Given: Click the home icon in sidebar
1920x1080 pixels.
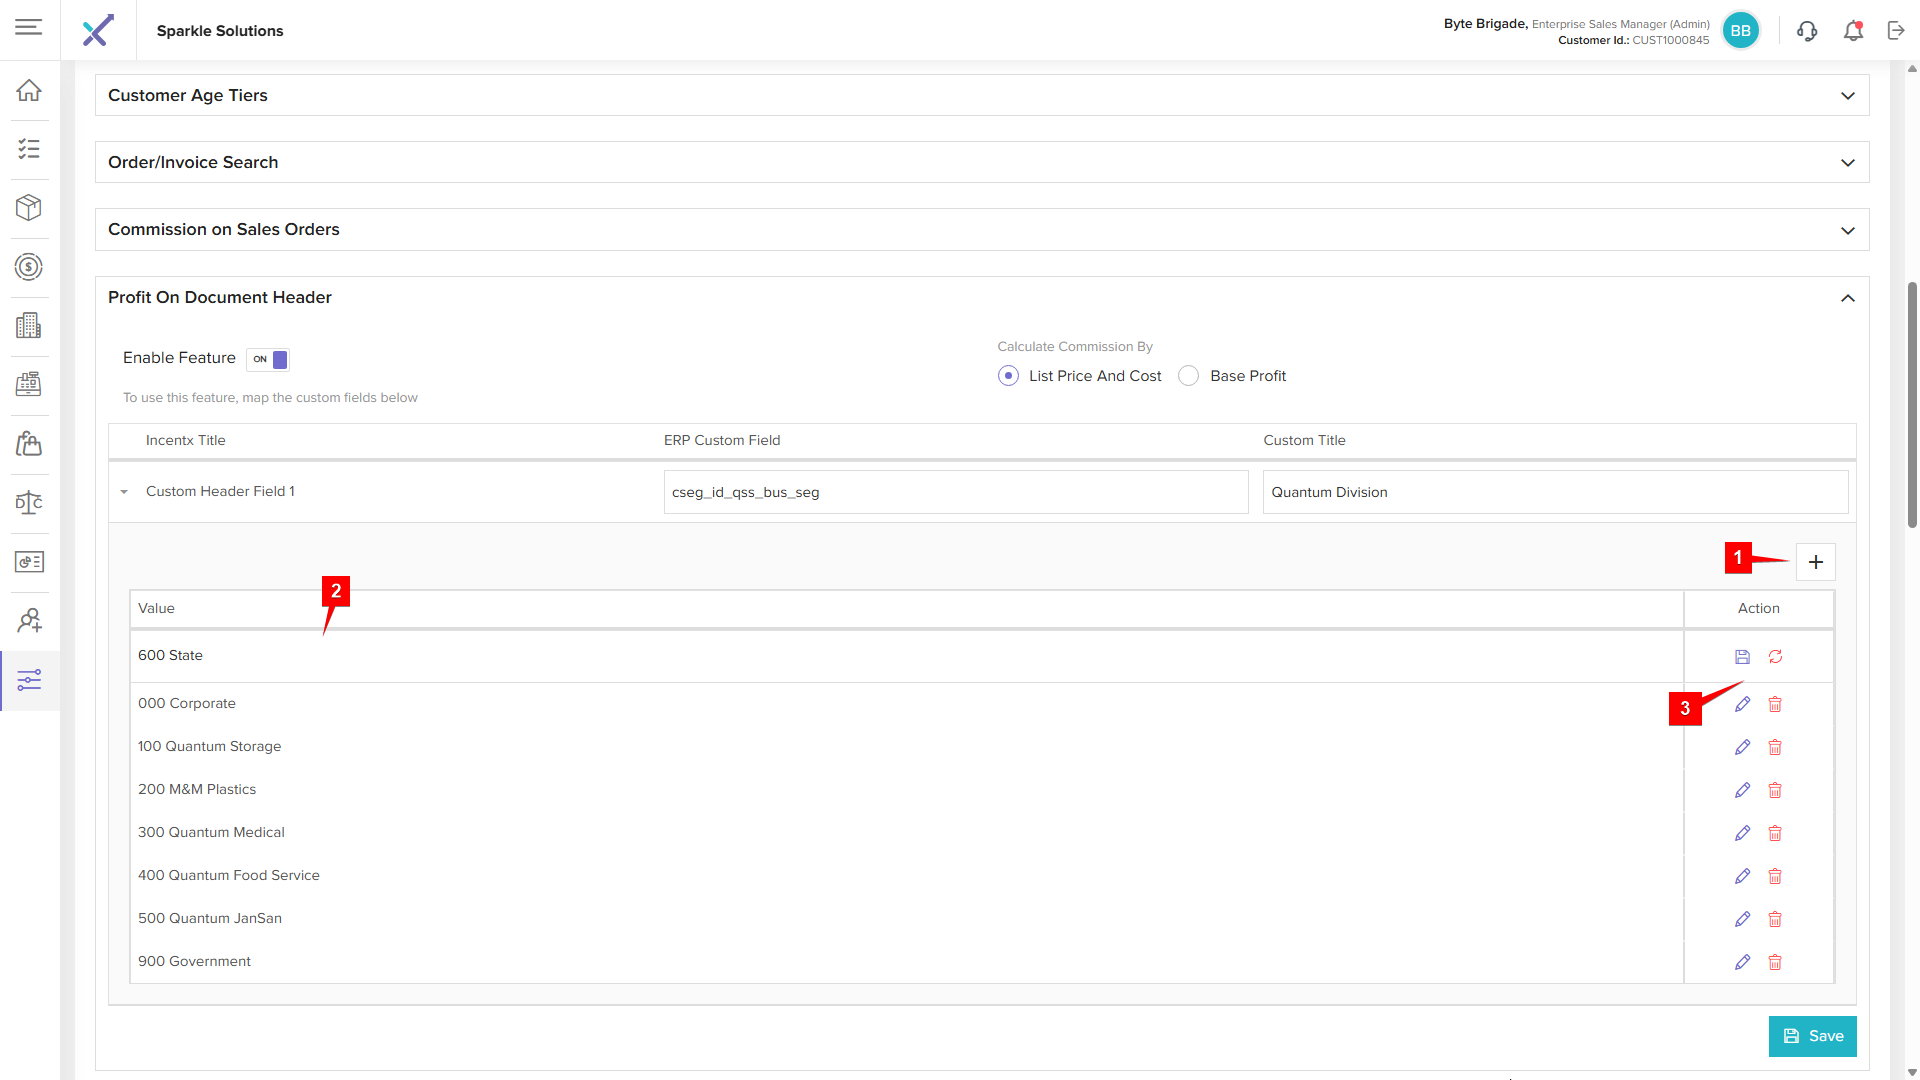Looking at the screenshot, I should pyautogui.click(x=29, y=90).
